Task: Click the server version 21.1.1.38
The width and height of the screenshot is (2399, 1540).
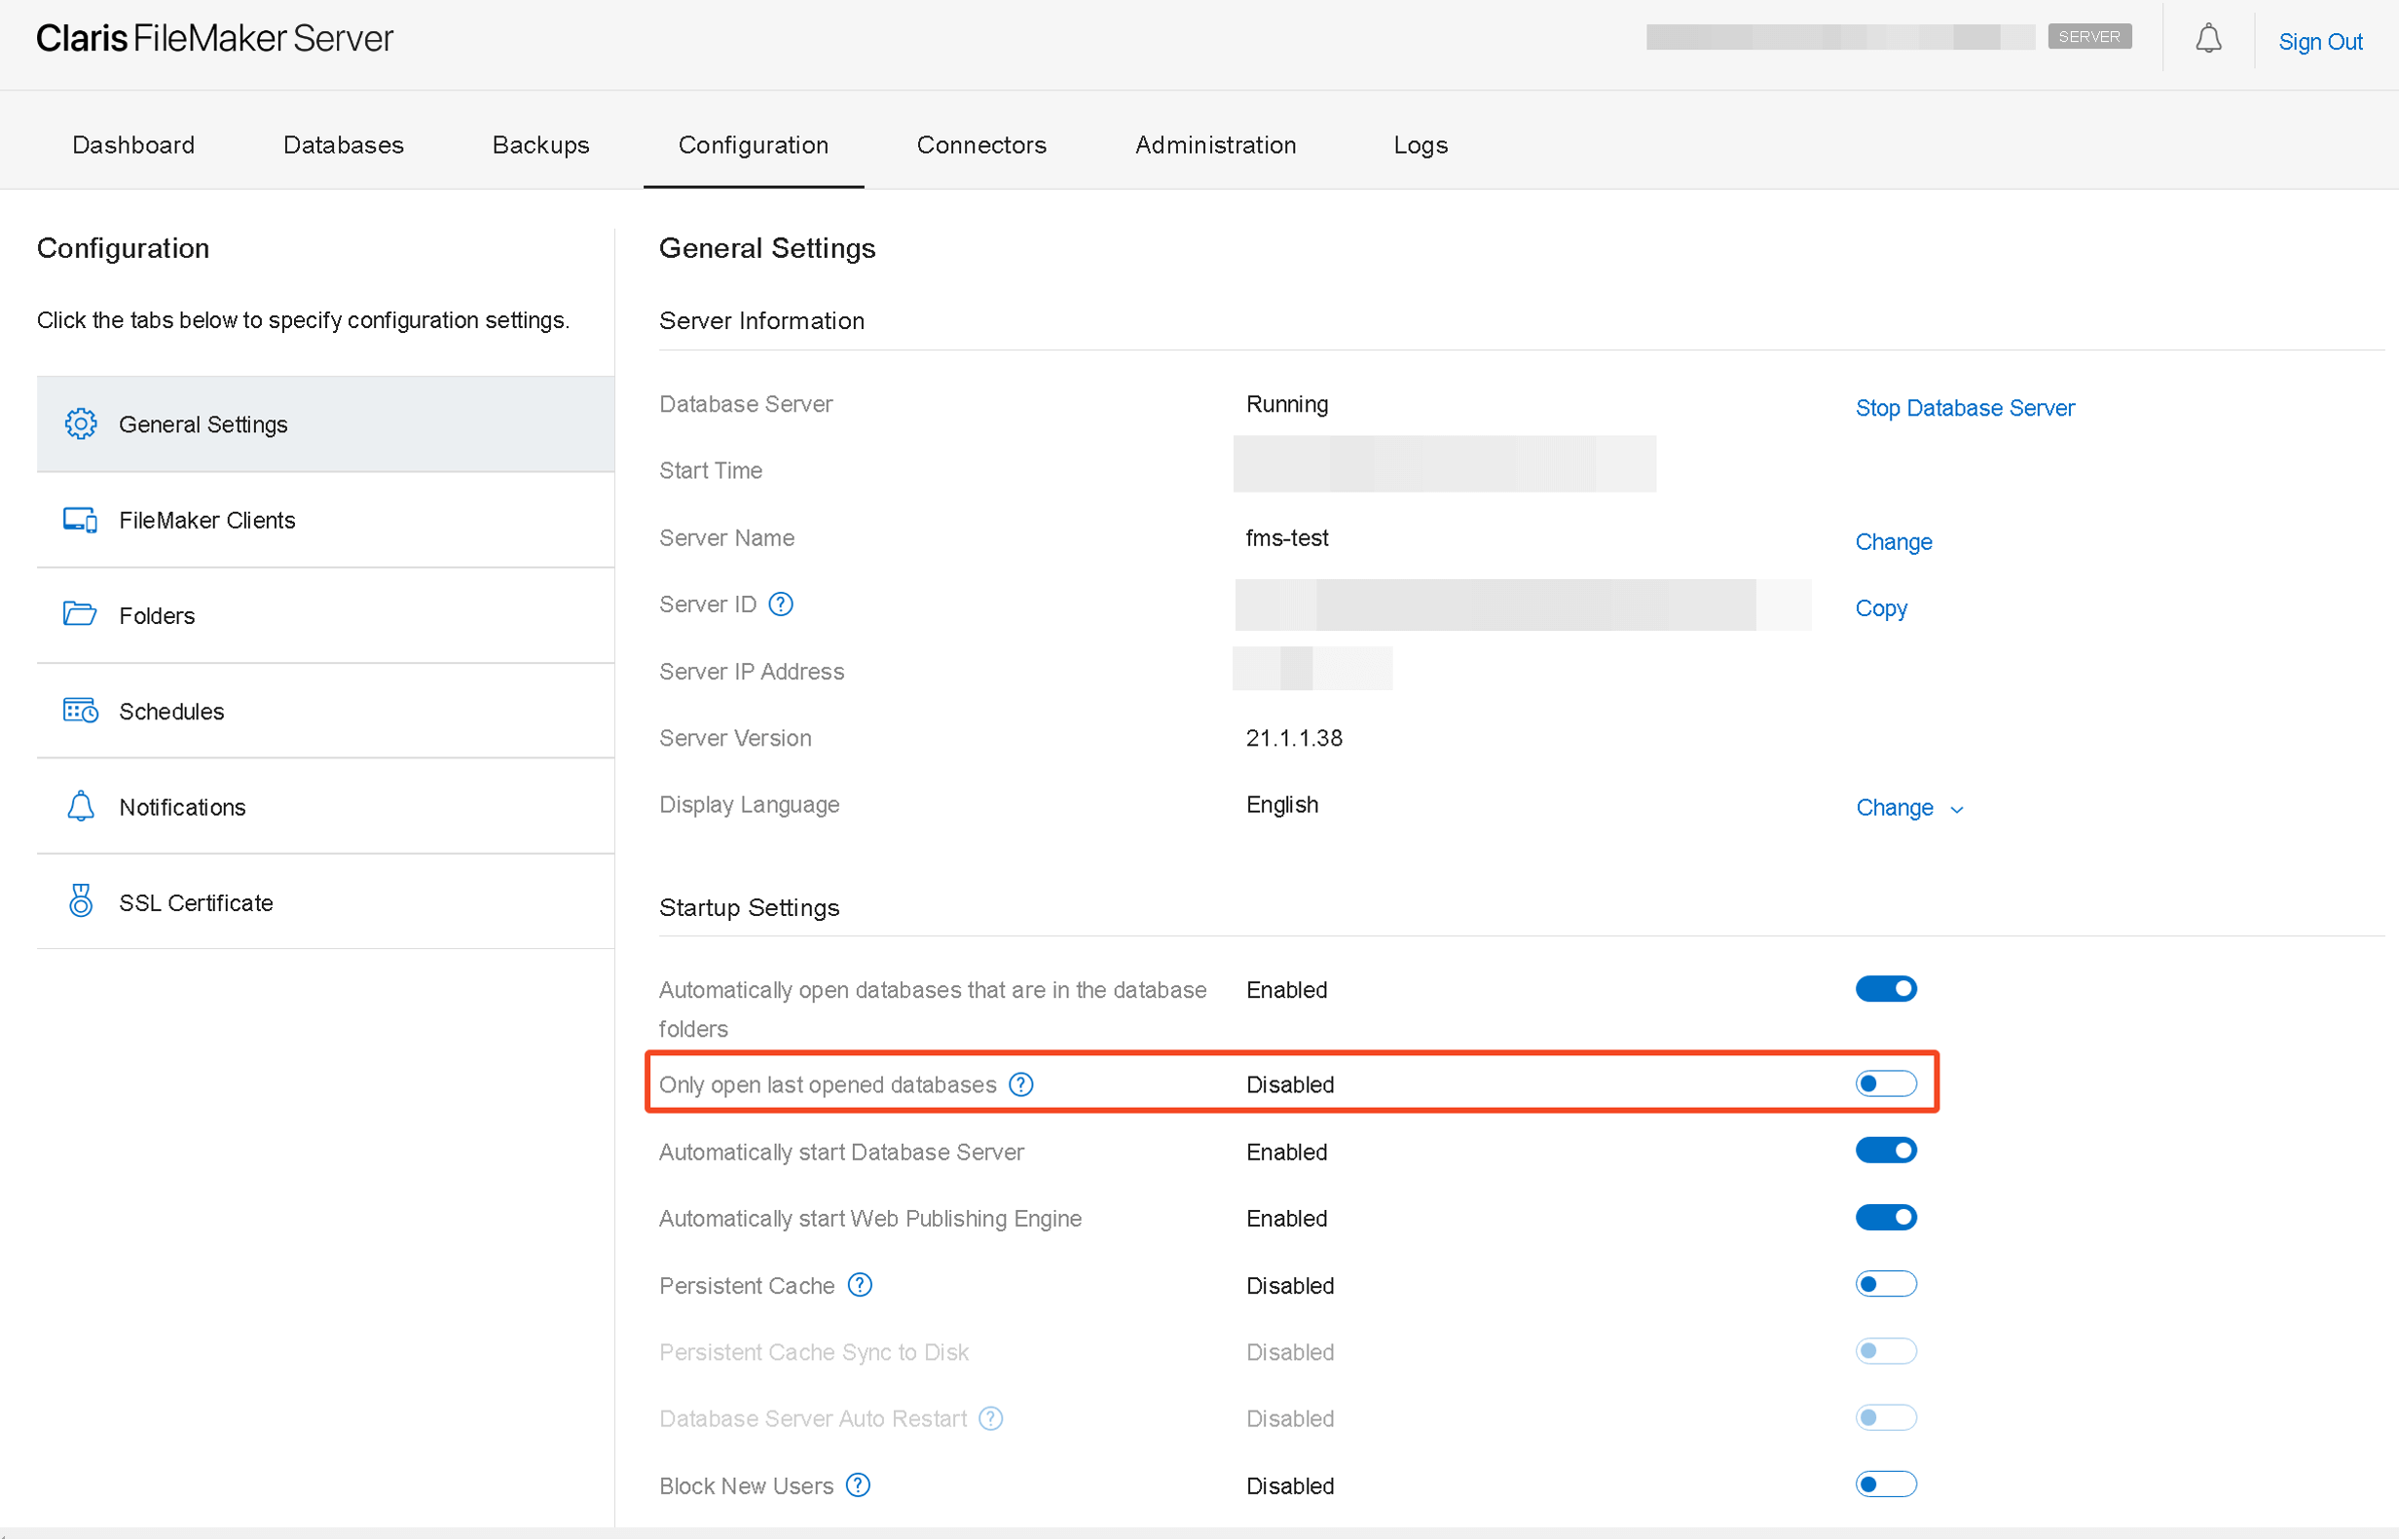Action: point(1294,739)
